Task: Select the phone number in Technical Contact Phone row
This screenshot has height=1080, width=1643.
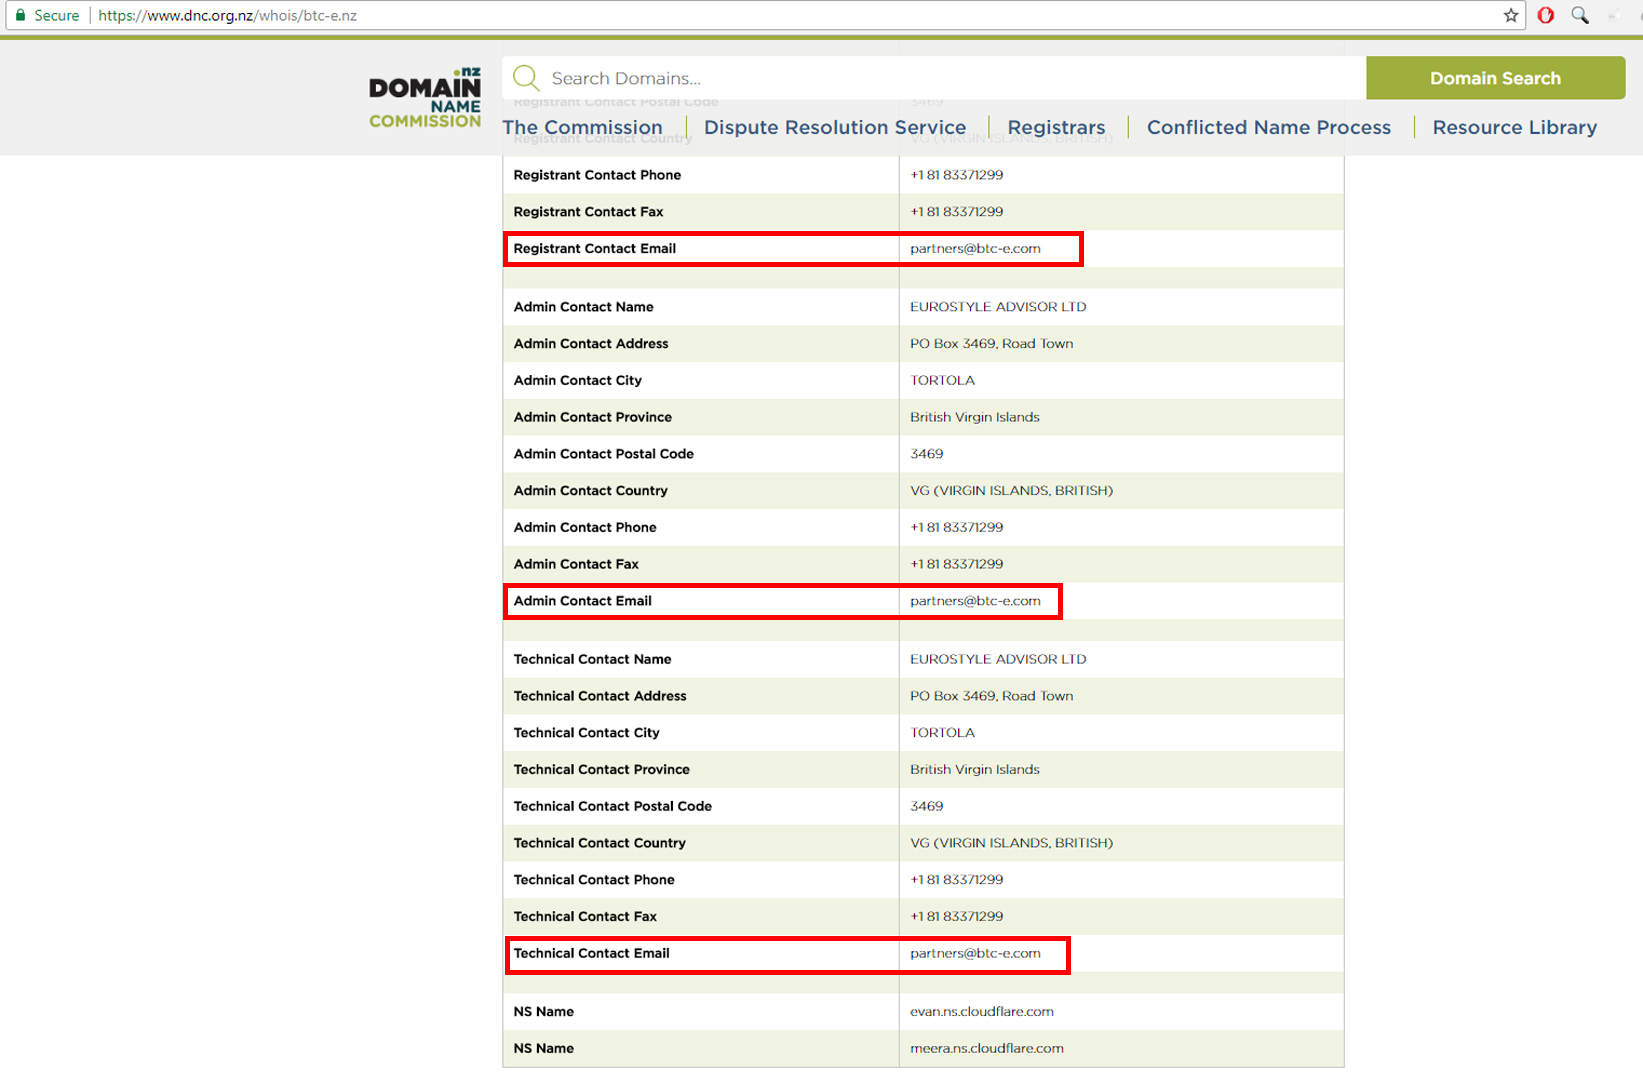Action: [957, 880]
